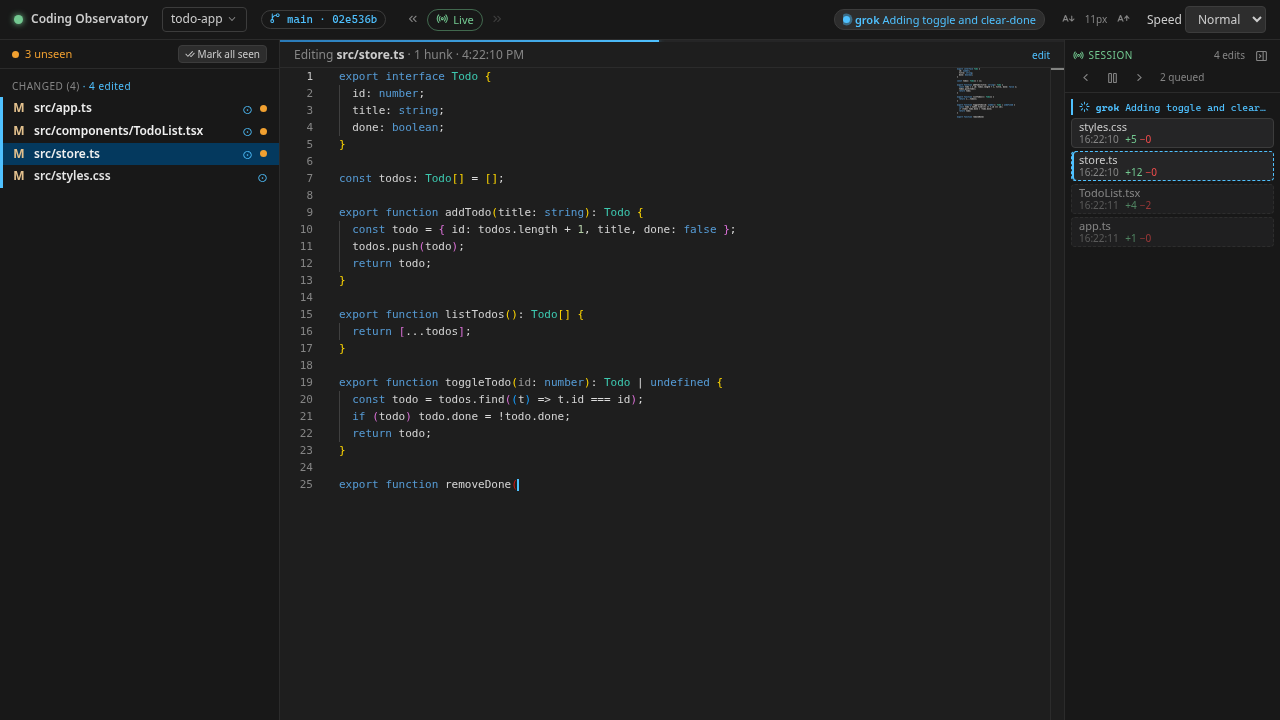Click the unseen orange dot on src/app.ts
This screenshot has width=1280, height=720.
263,109
